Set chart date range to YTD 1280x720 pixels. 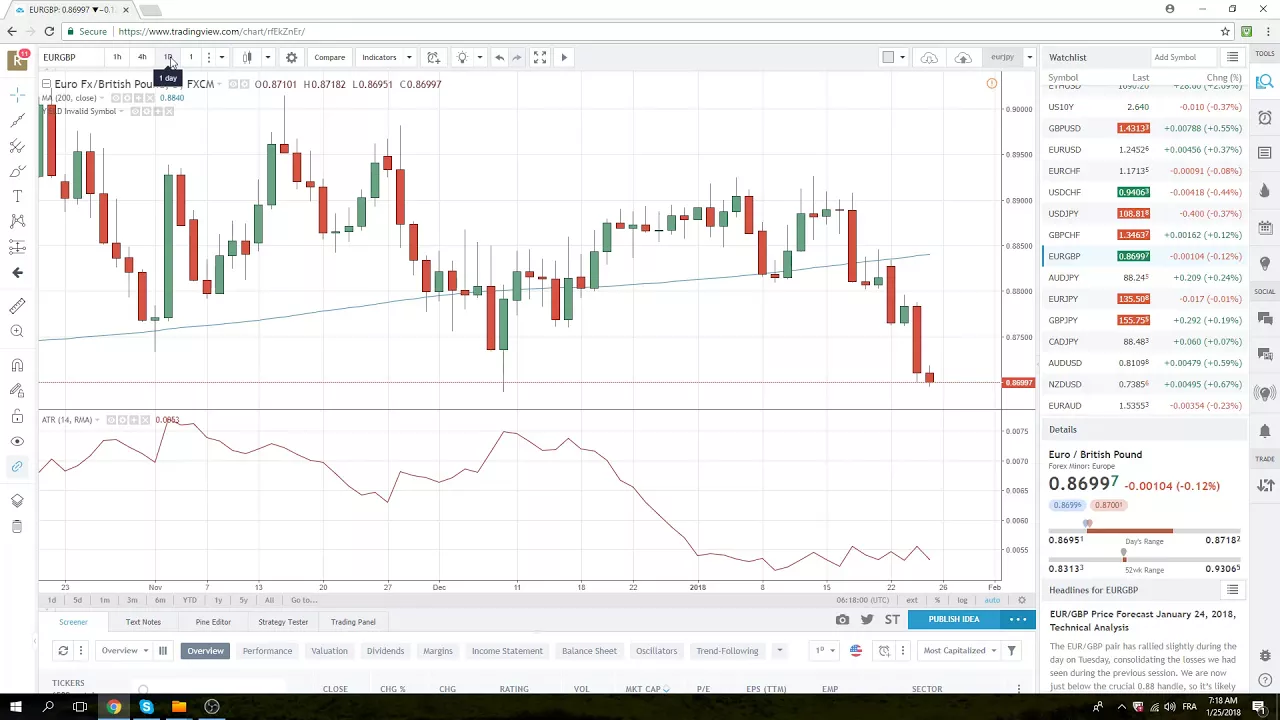(189, 600)
